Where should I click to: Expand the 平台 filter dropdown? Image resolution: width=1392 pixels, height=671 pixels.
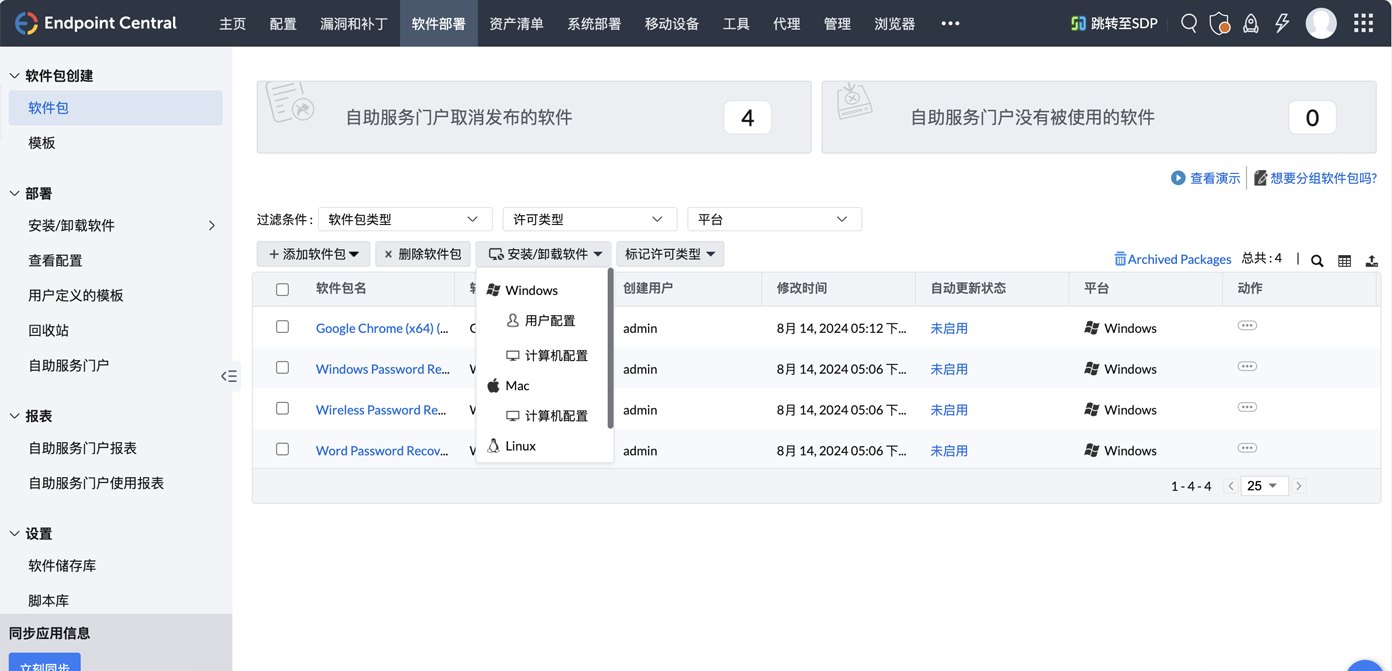tap(773, 219)
